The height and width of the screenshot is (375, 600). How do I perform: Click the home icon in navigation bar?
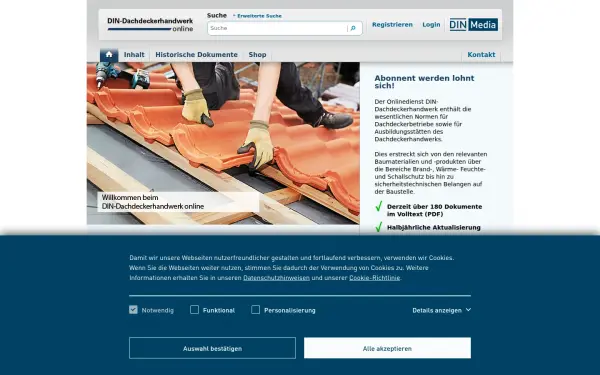(x=109, y=55)
